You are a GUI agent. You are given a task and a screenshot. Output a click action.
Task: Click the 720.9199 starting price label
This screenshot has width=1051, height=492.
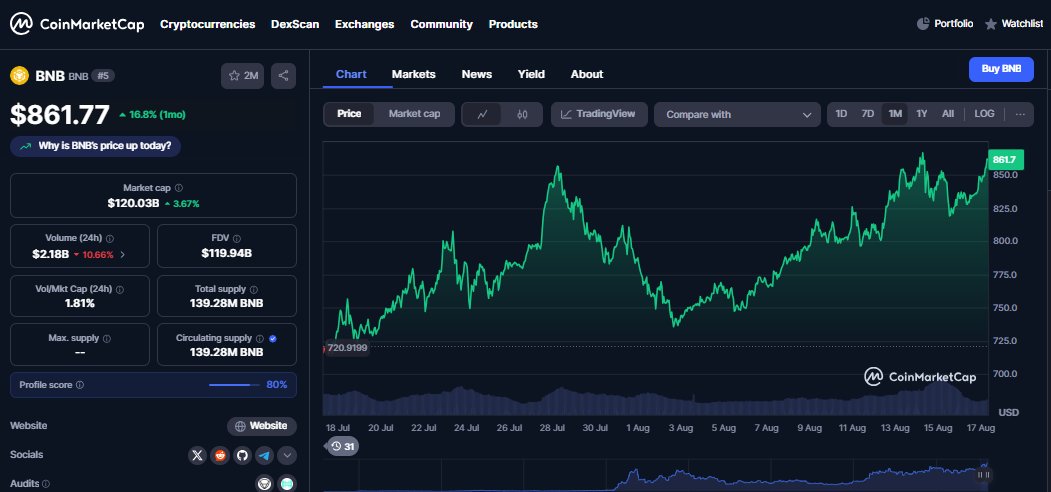pos(347,348)
